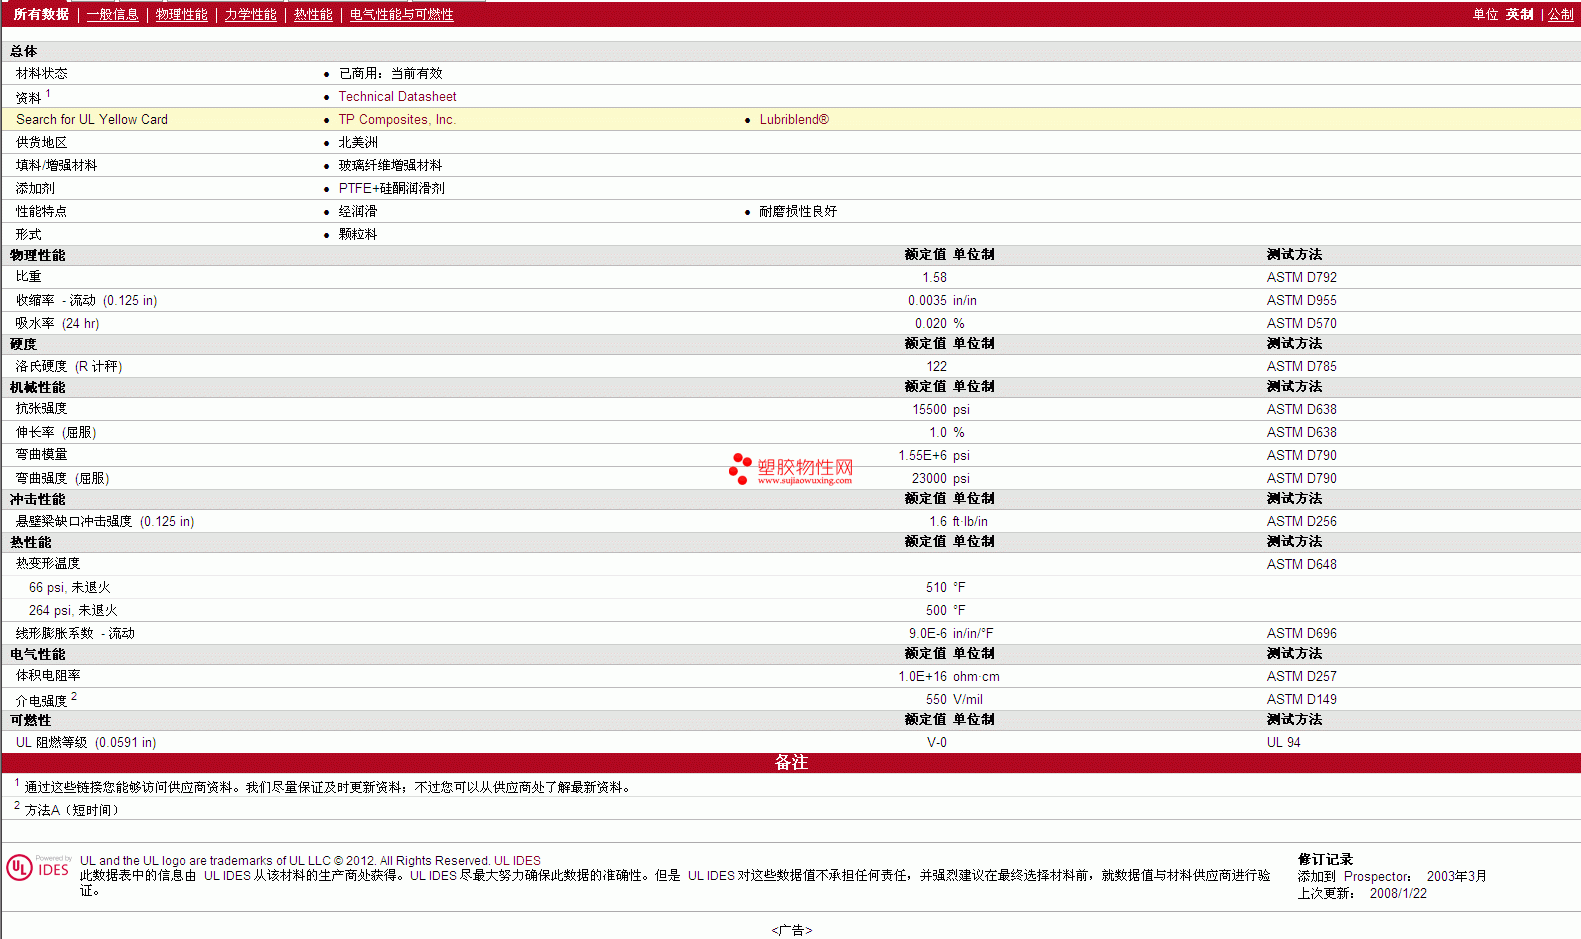Go to 热性能 tab
This screenshot has height=939, width=1581.
313,15
